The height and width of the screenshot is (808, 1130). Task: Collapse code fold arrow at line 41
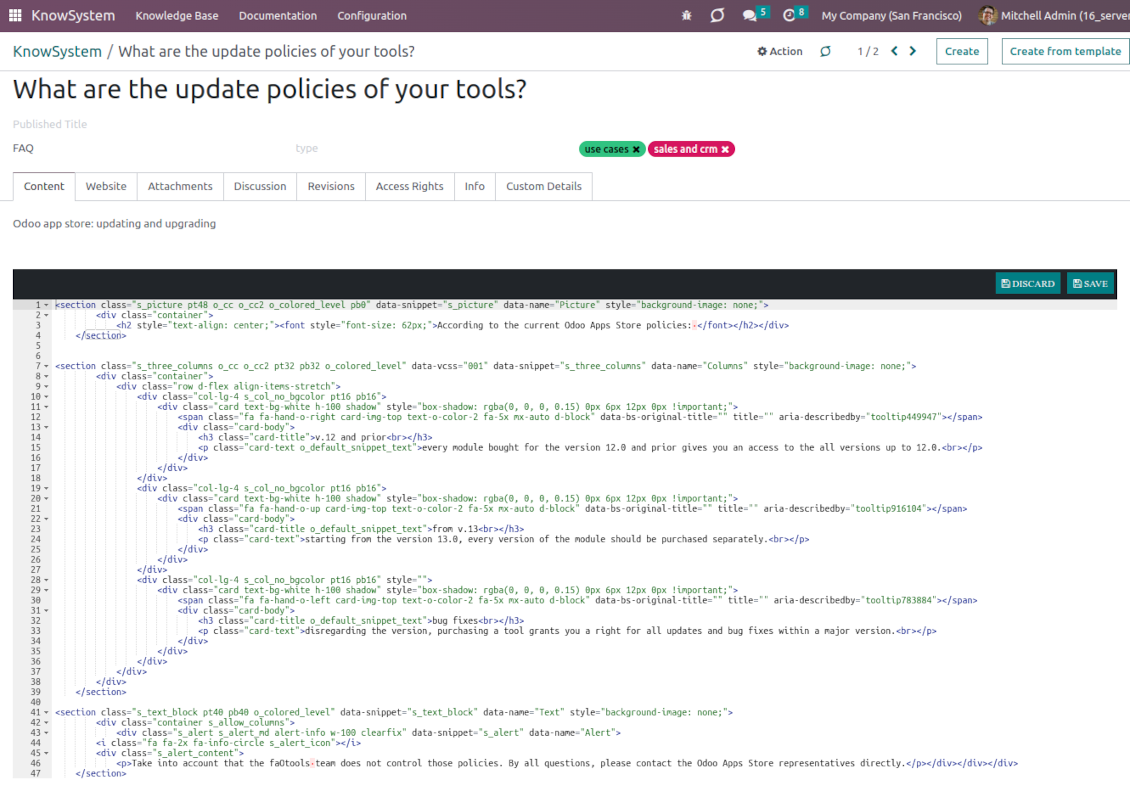[x=46, y=712]
